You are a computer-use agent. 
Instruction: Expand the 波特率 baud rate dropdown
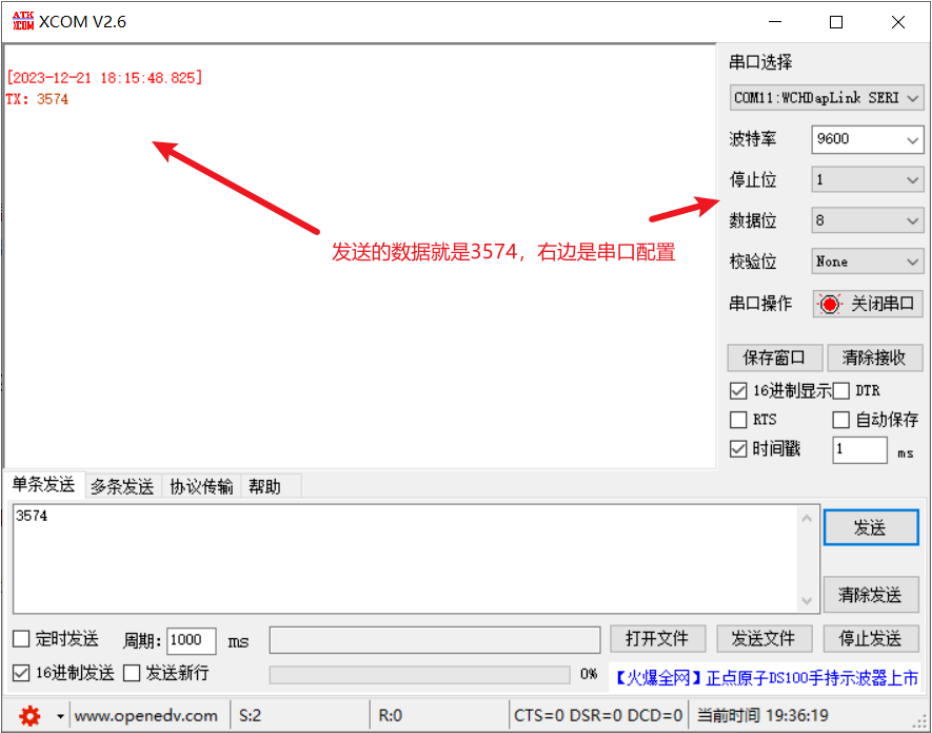click(x=866, y=140)
